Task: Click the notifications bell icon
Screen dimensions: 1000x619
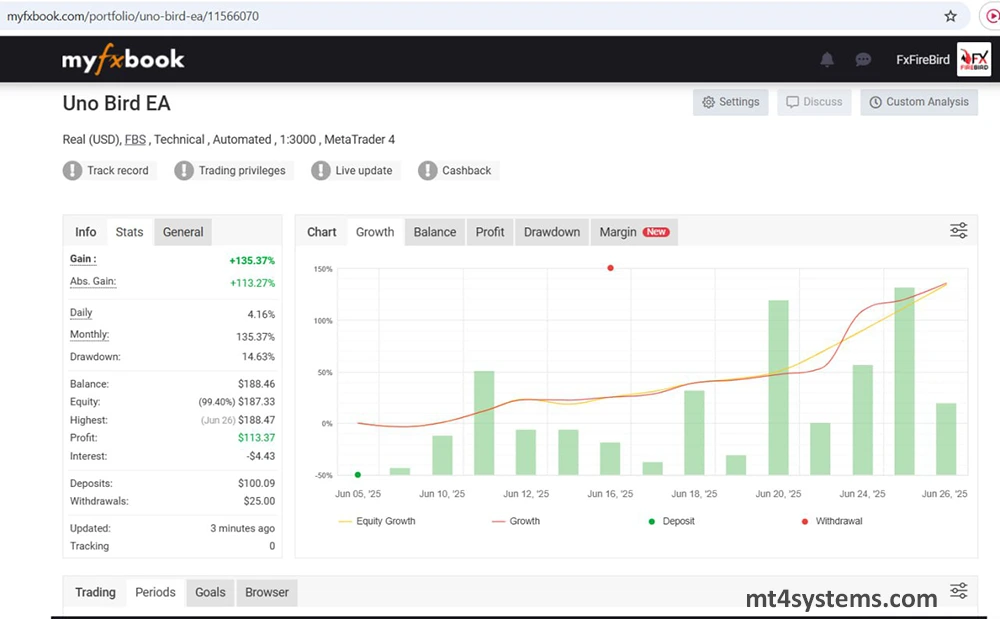Action: click(827, 60)
